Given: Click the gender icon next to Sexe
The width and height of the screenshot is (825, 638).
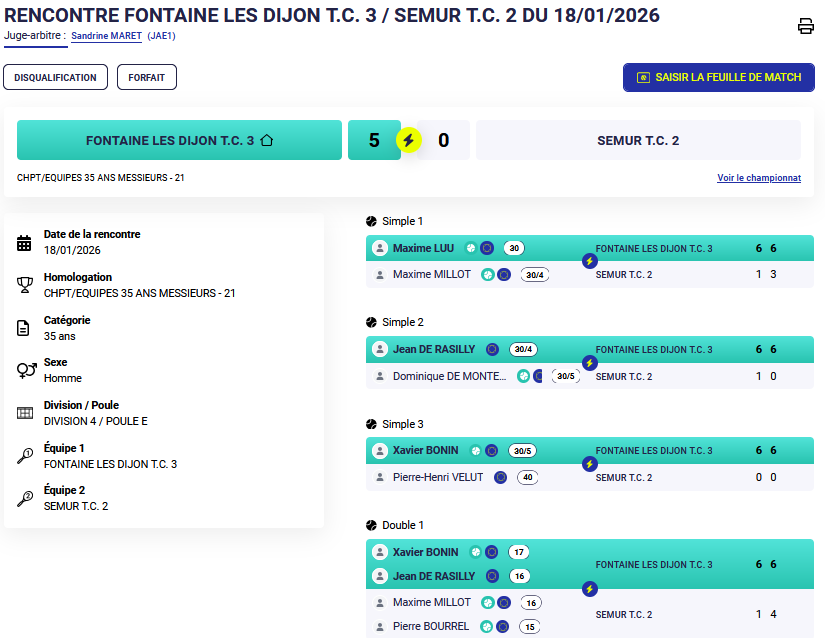Looking at the screenshot, I should (25, 371).
